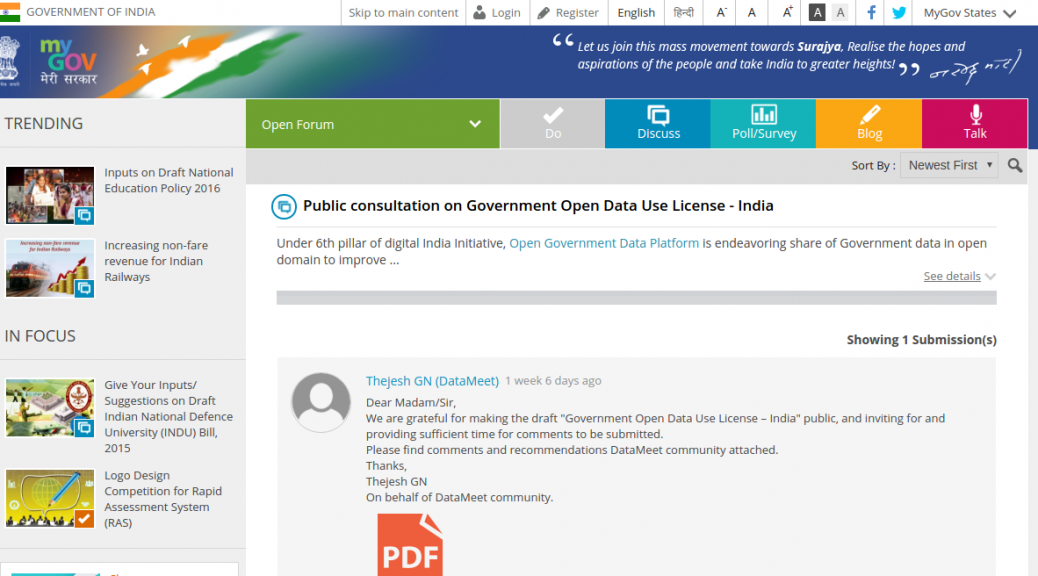Image resolution: width=1038 pixels, height=576 pixels.
Task: Click the national emblem icon
Action: pyautogui.click(x=9, y=62)
